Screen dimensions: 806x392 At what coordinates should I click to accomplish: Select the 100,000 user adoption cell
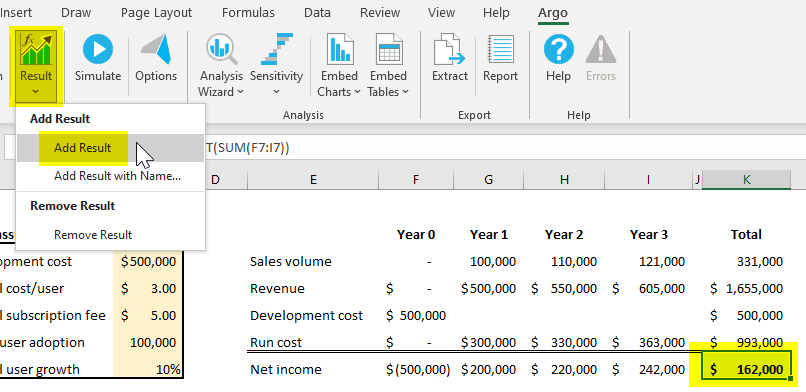coord(148,343)
